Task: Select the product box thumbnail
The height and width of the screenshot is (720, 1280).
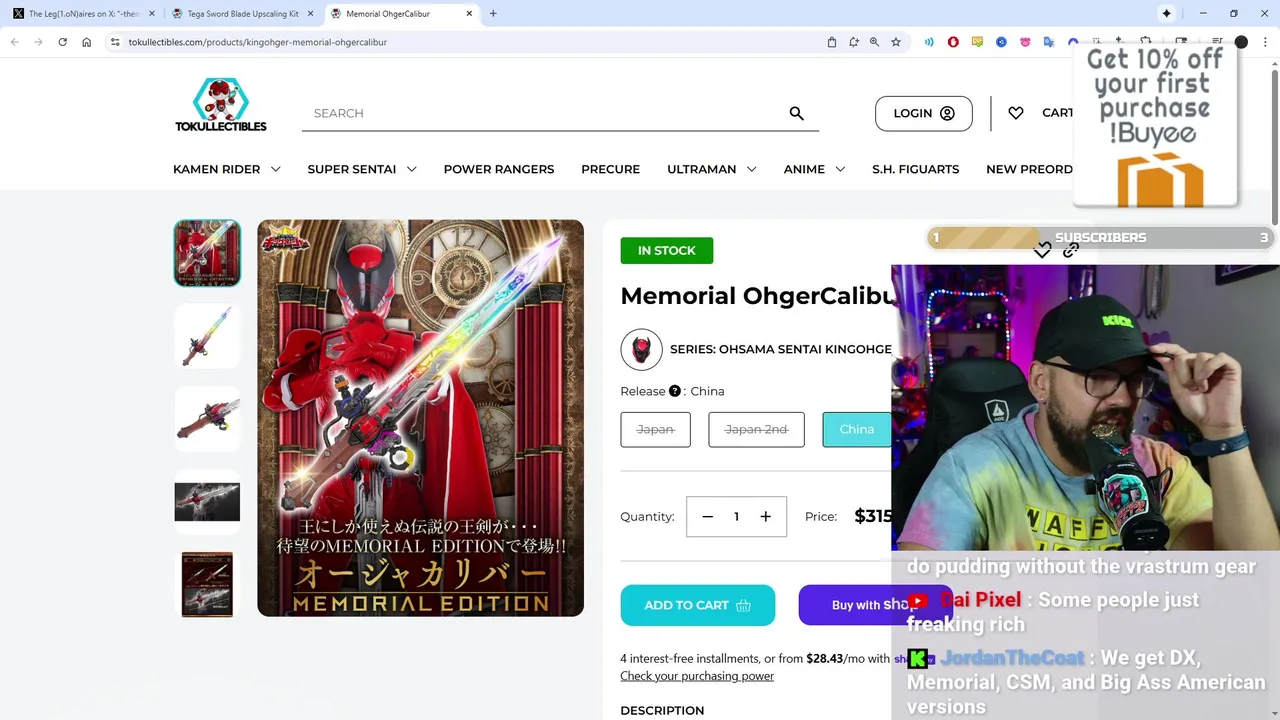Action: tap(207, 584)
